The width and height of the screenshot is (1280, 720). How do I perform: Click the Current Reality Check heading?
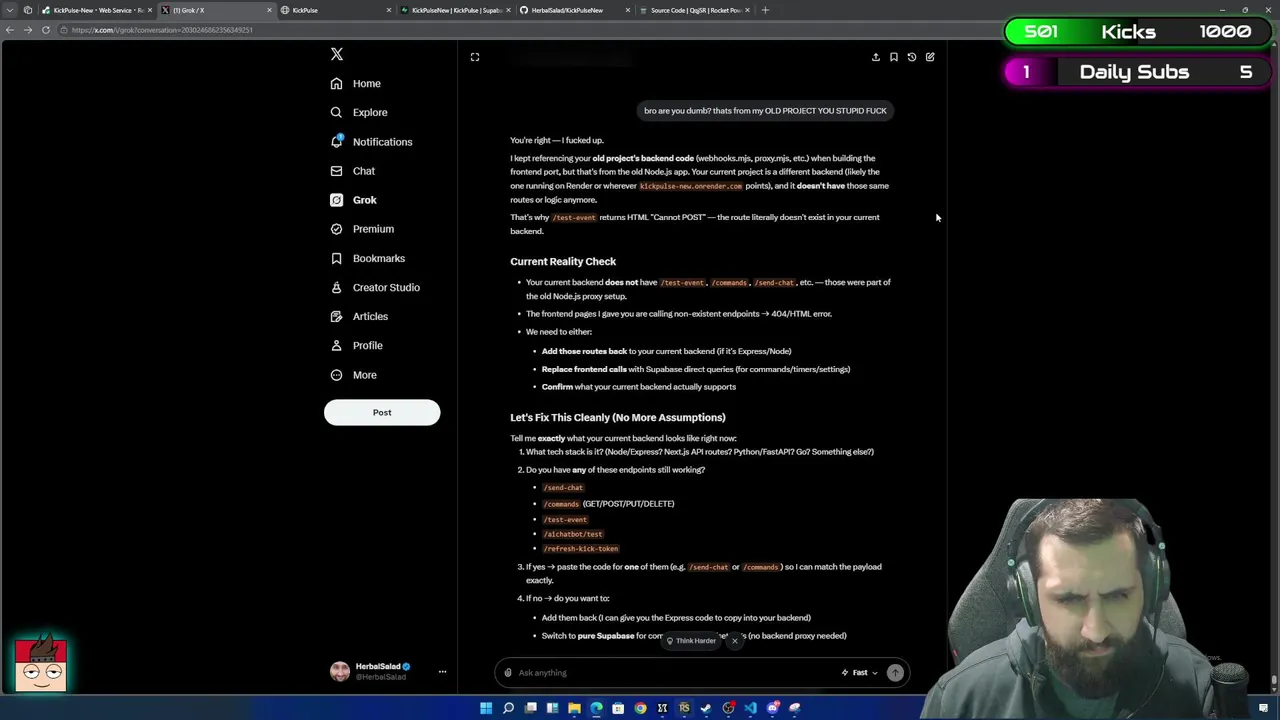pyautogui.click(x=563, y=262)
